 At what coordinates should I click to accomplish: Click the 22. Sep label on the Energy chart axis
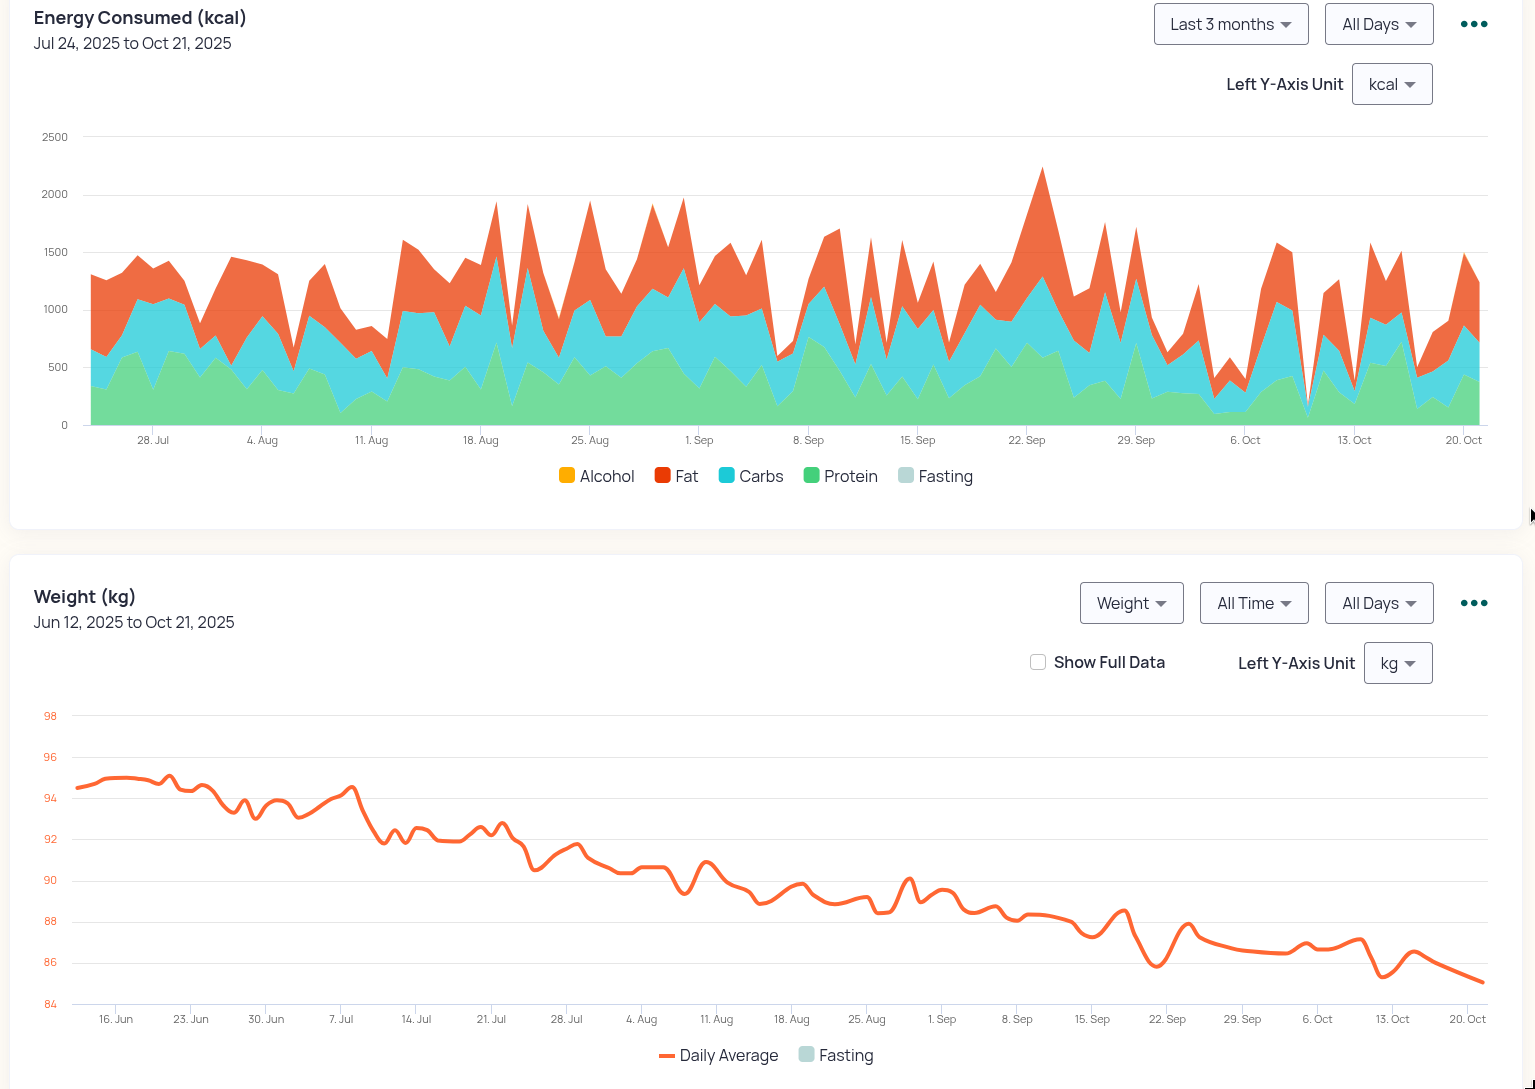tap(1027, 440)
